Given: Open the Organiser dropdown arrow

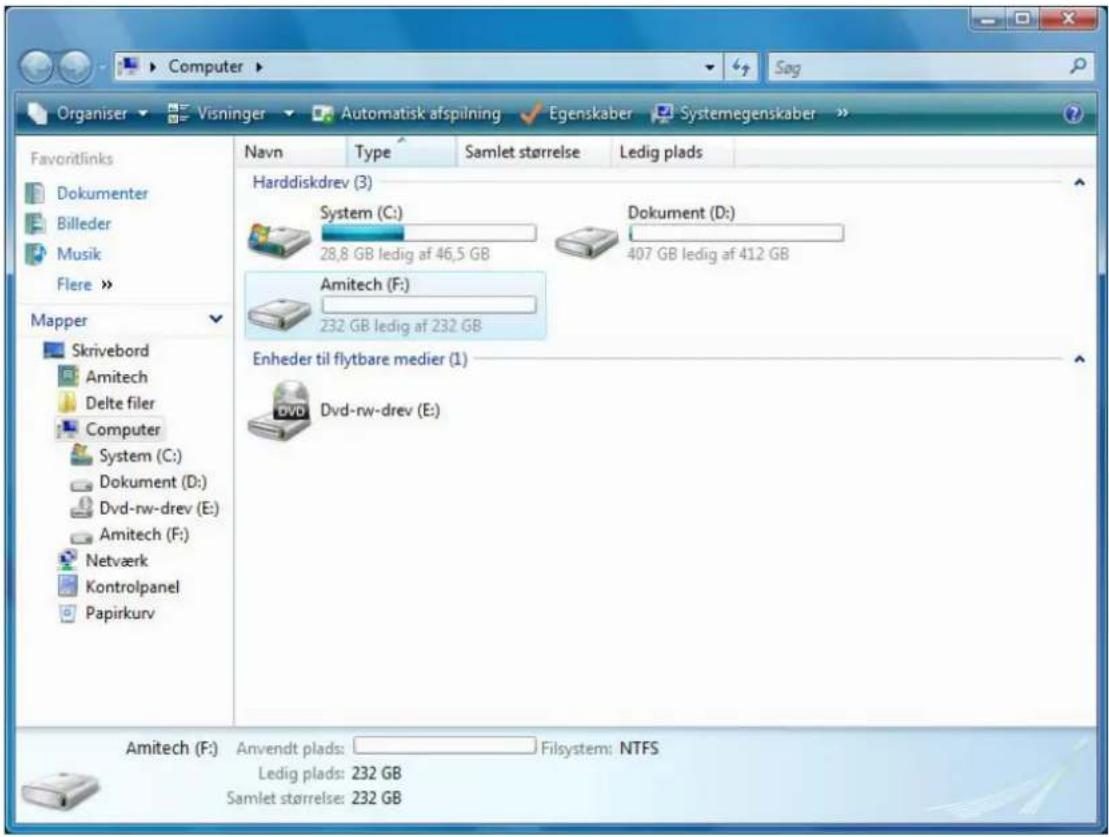Looking at the screenshot, I should (142, 114).
